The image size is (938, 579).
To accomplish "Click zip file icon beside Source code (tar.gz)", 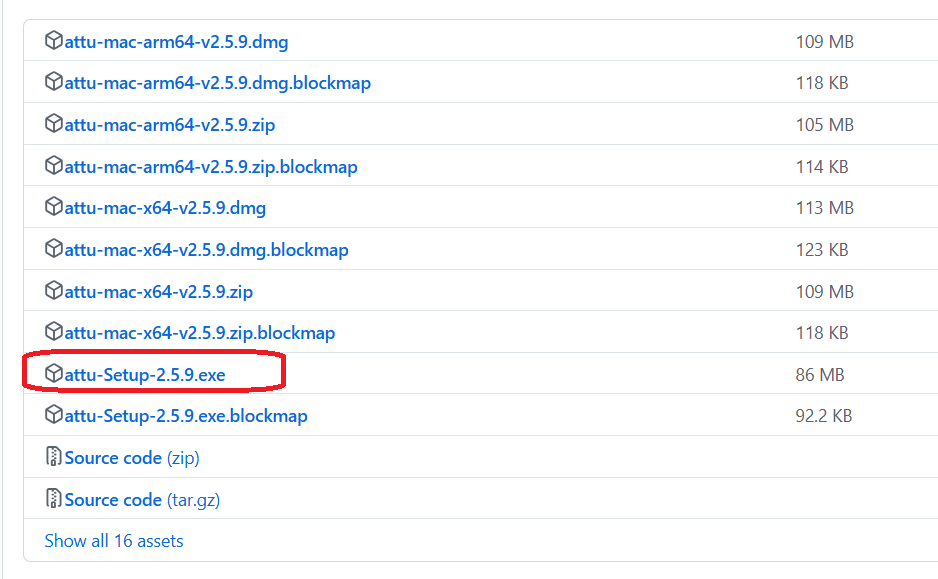I will pyautogui.click(x=54, y=499).
